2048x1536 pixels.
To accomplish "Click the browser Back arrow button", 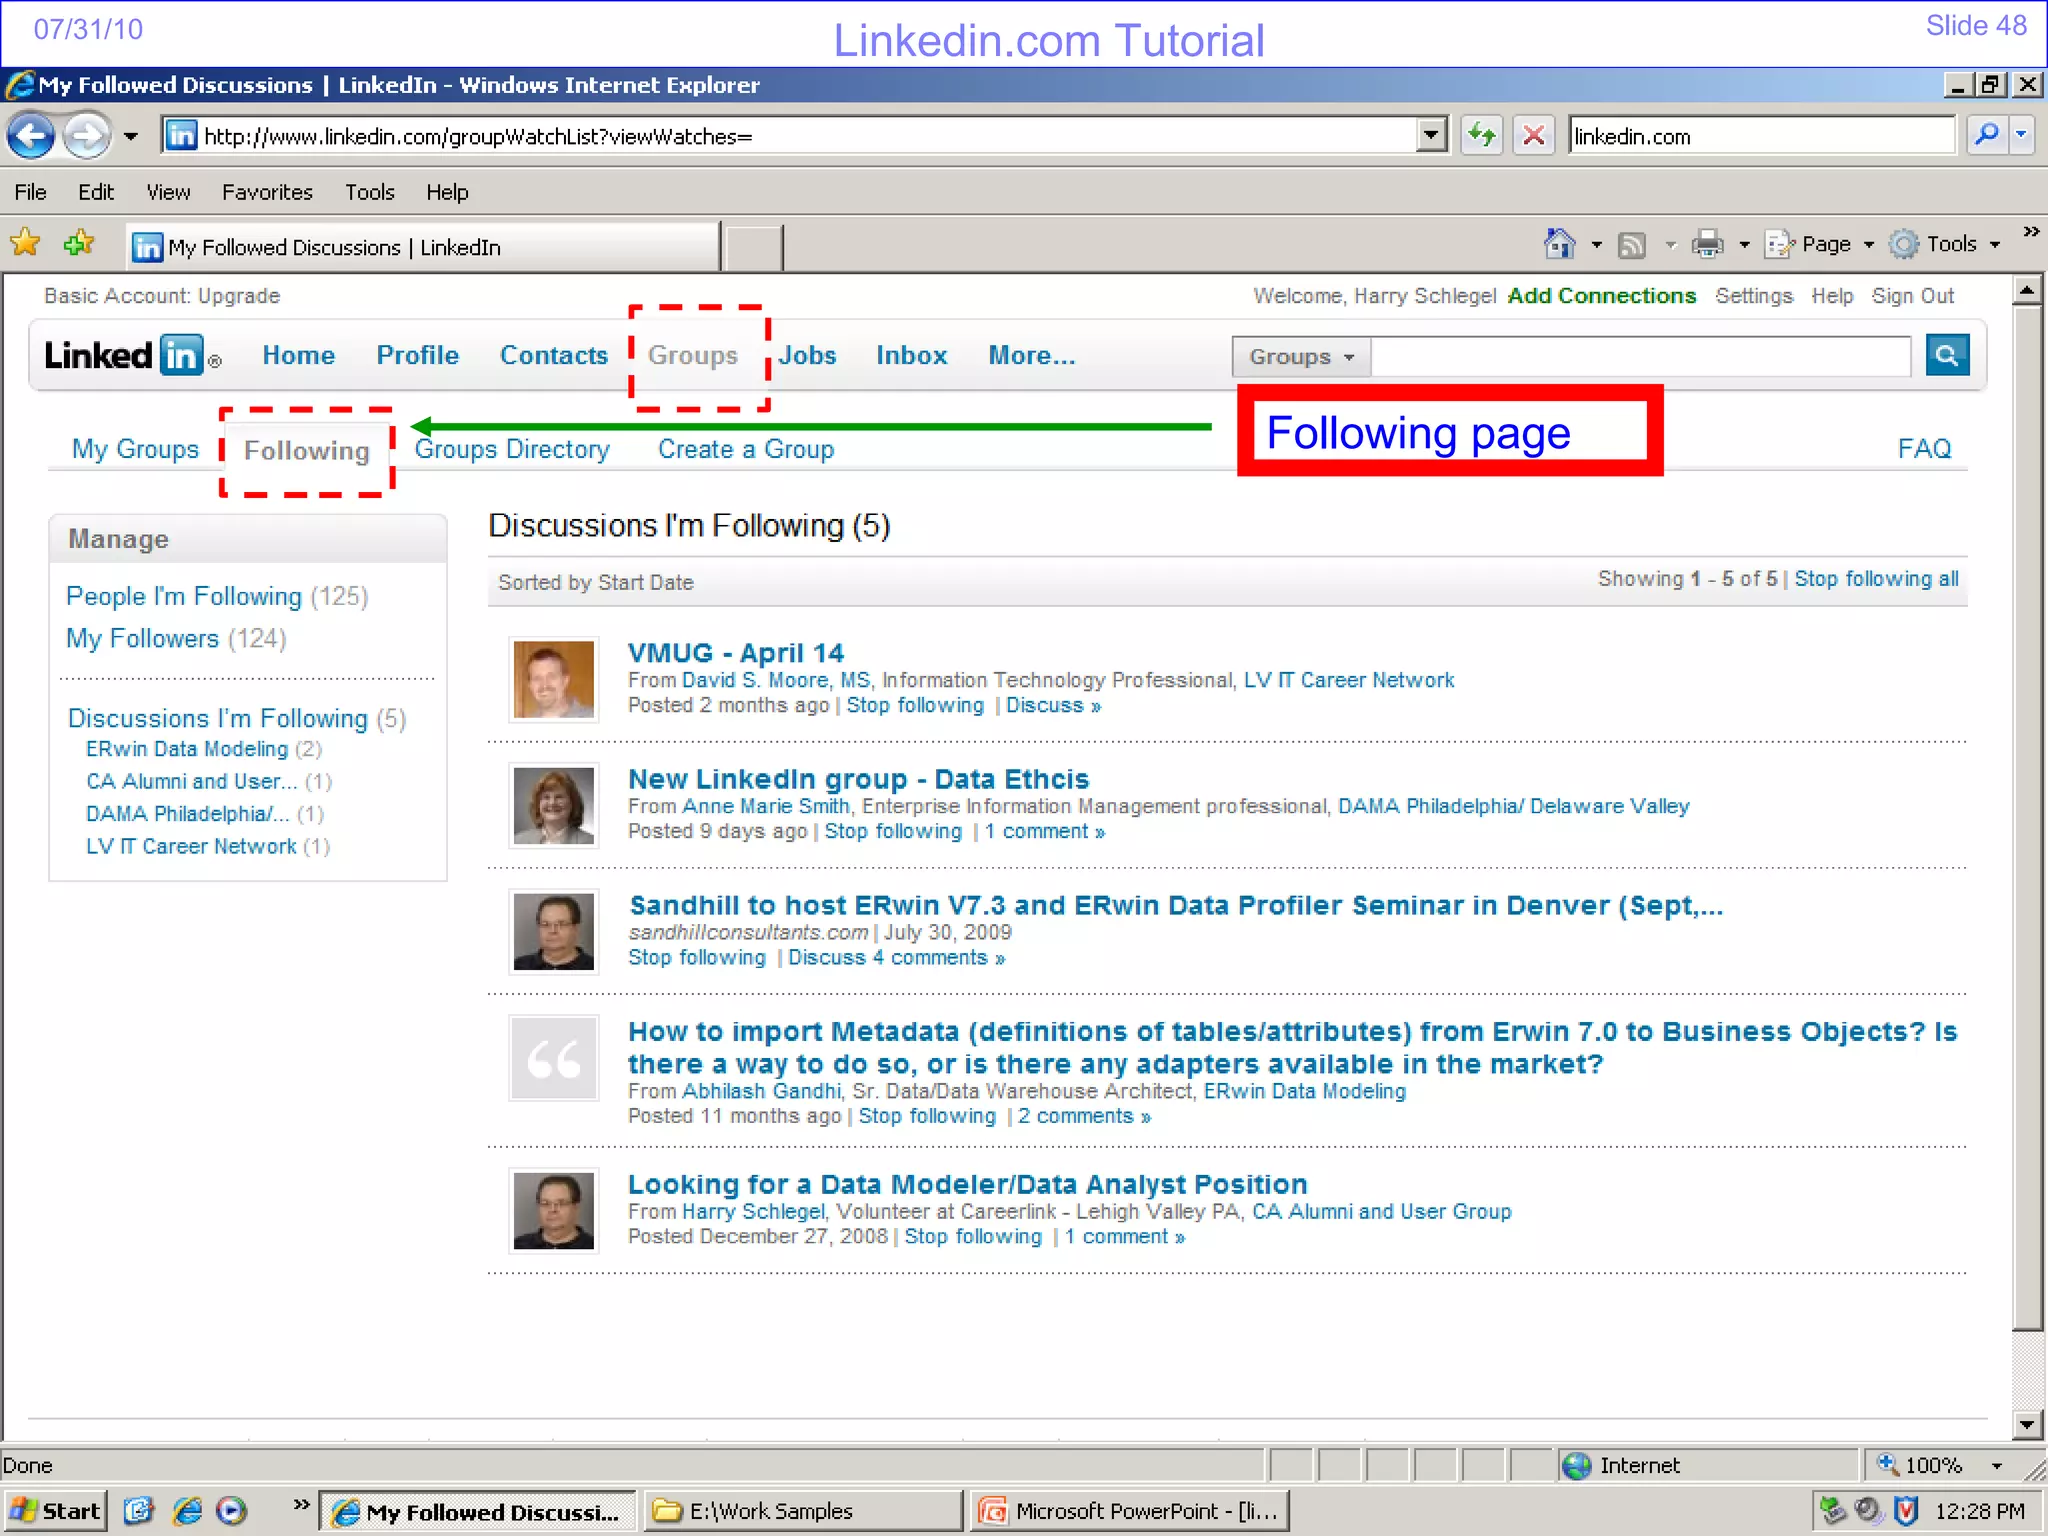I will (x=31, y=135).
